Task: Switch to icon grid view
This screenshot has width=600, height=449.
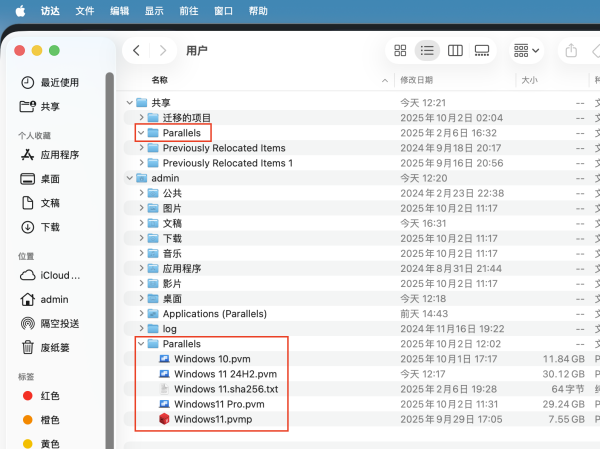Action: tap(400, 50)
